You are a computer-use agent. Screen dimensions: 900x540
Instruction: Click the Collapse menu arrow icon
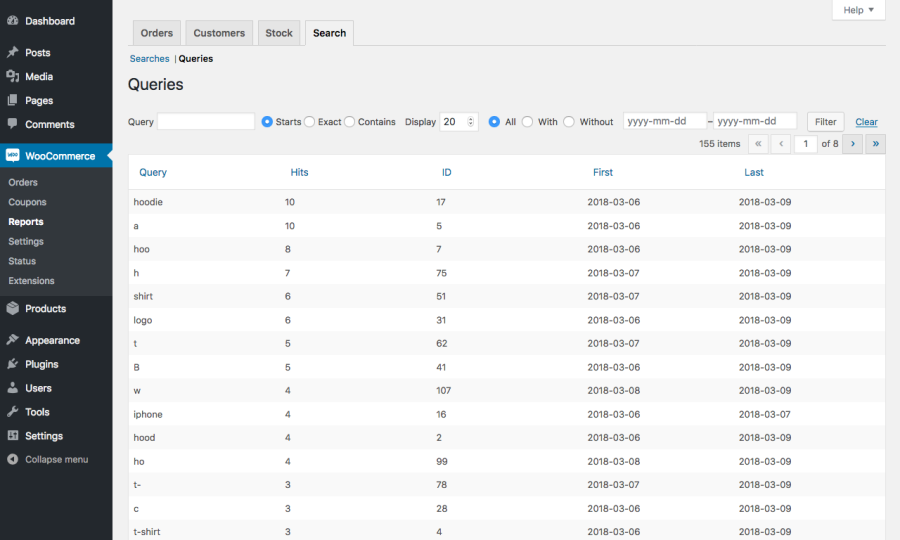12,460
